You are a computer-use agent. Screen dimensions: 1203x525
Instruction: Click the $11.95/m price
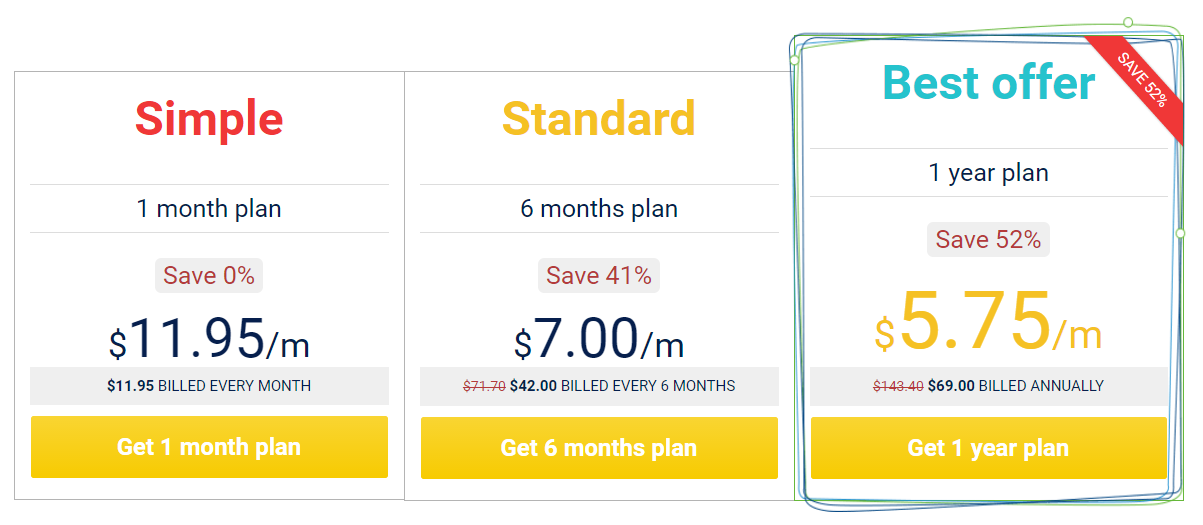point(209,337)
